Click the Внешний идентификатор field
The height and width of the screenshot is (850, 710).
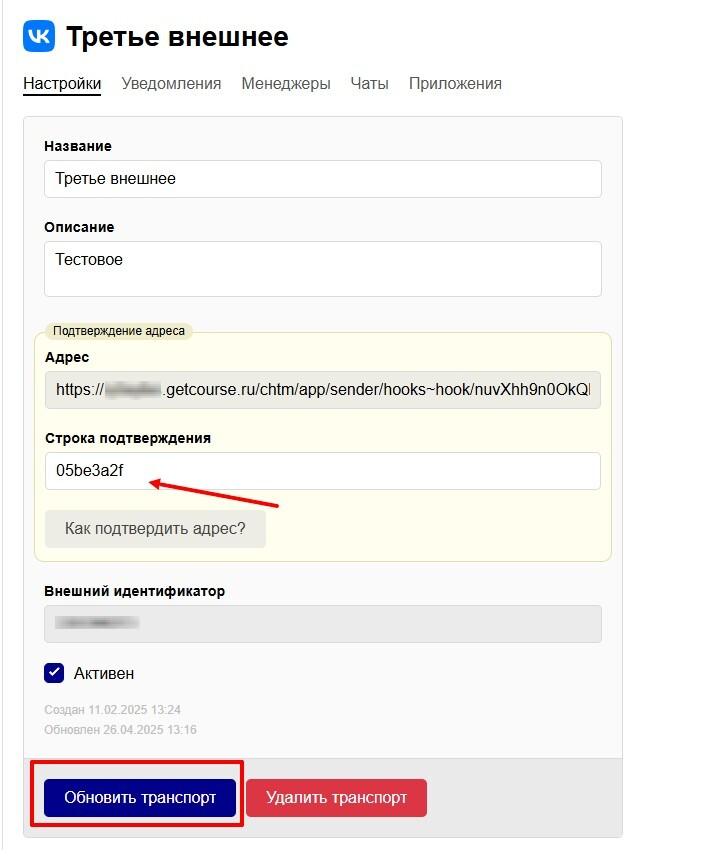point(323,624)
